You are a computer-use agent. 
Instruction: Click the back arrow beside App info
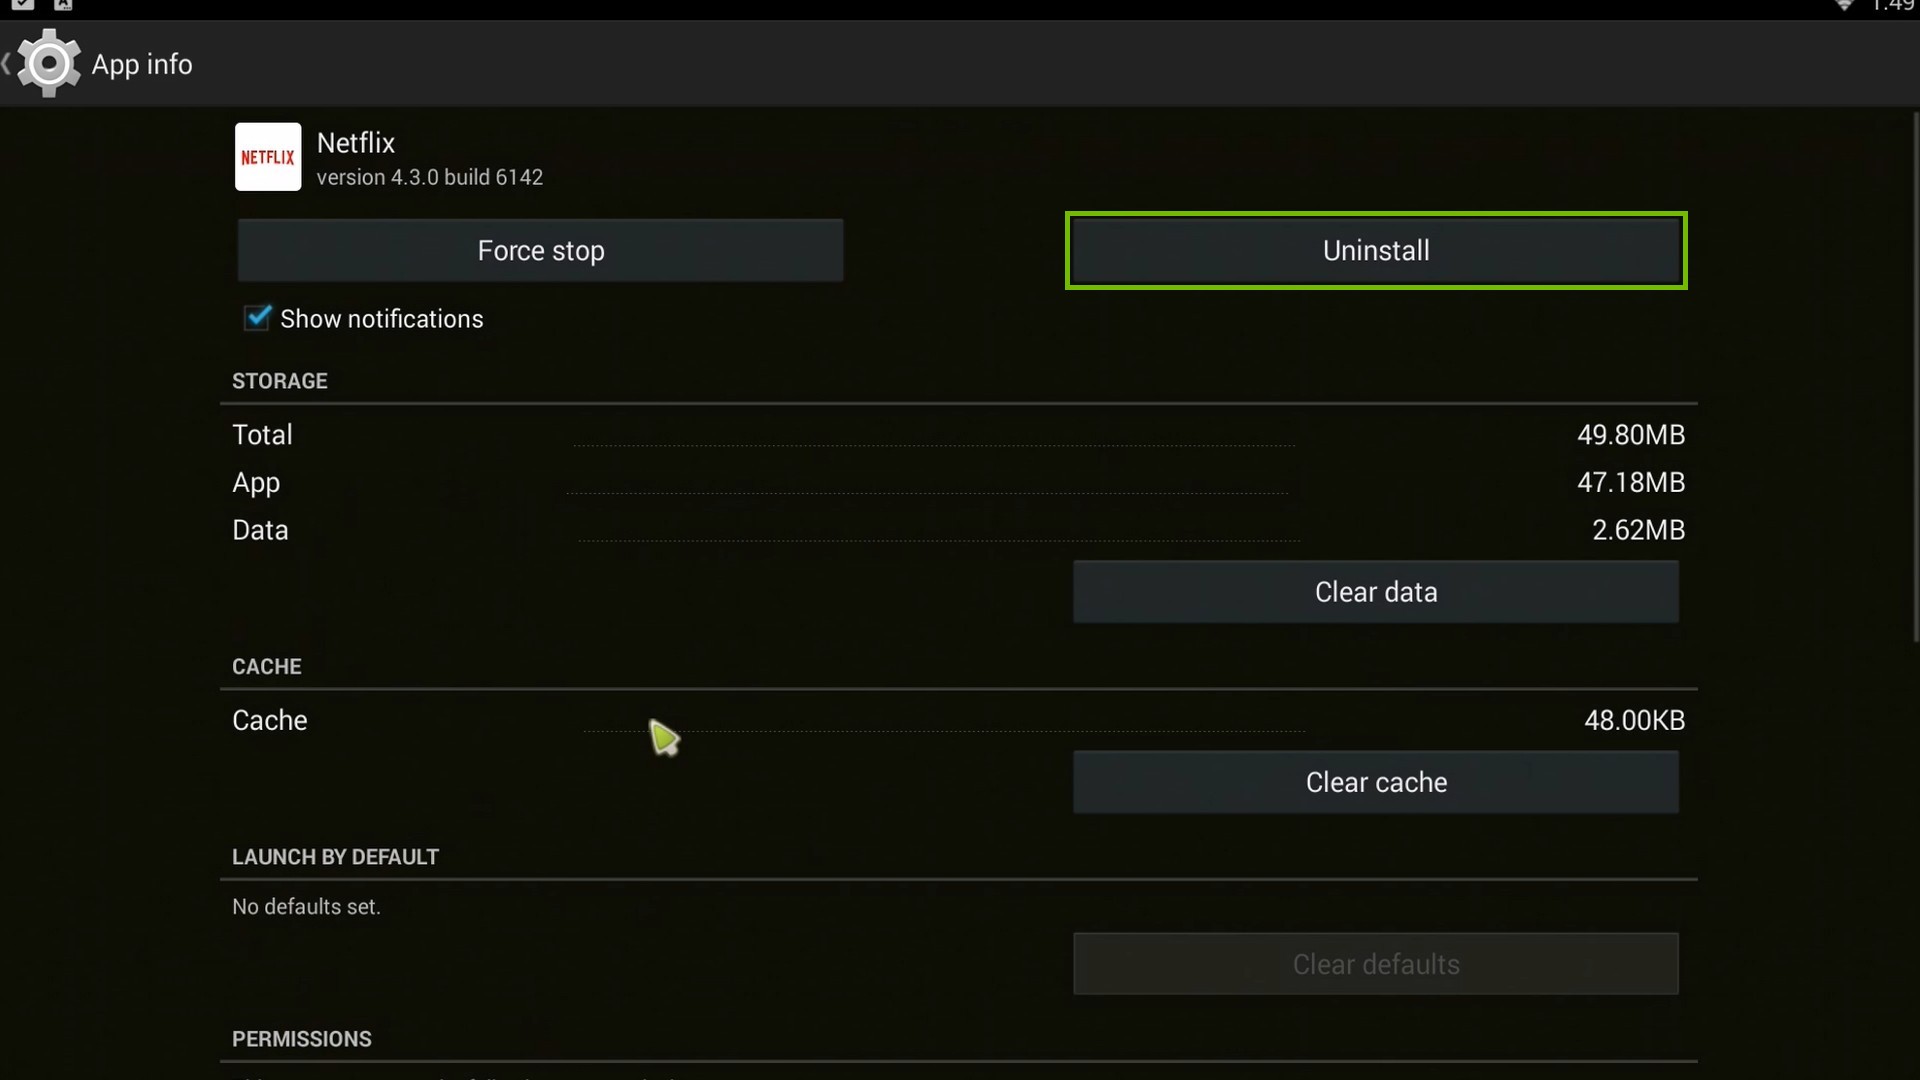tap(7, 63)
